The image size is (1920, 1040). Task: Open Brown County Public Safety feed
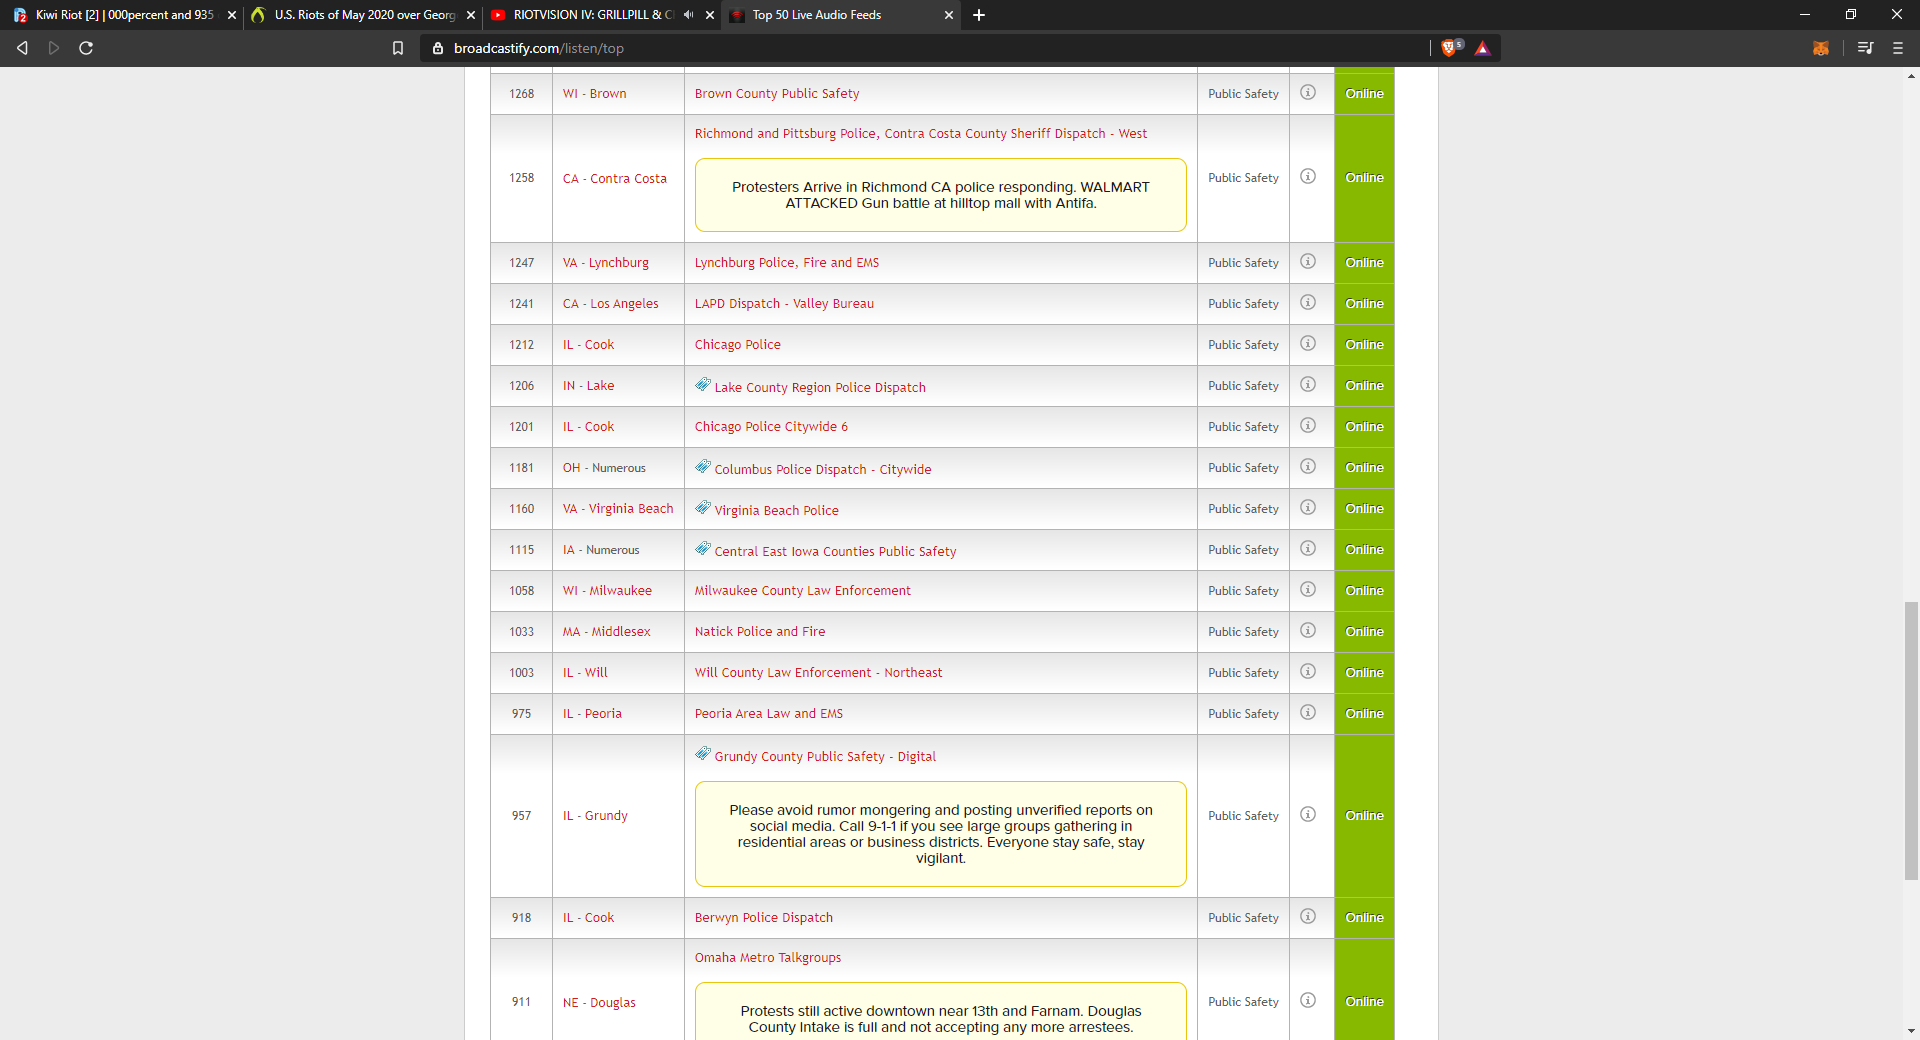(x=777, y=94)
